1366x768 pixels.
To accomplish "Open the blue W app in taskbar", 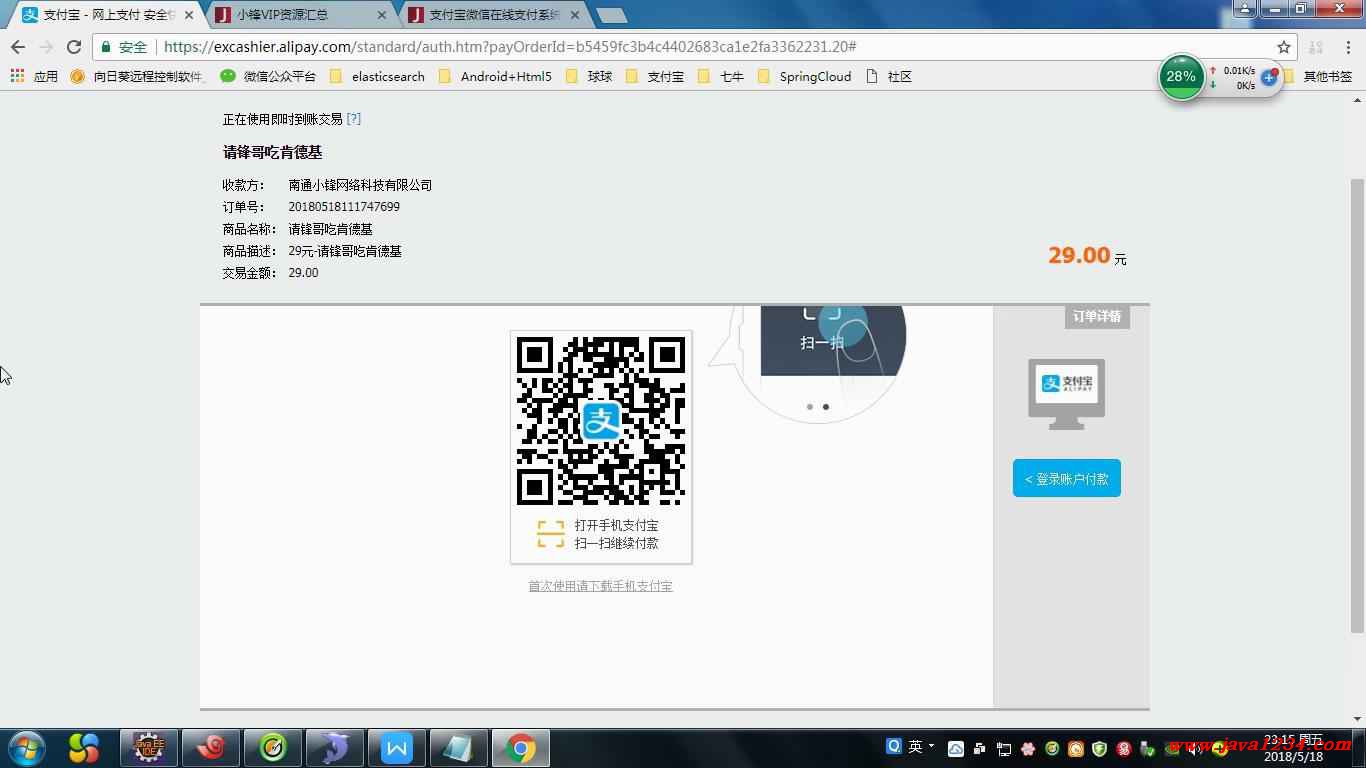I will tap(397, 748).
